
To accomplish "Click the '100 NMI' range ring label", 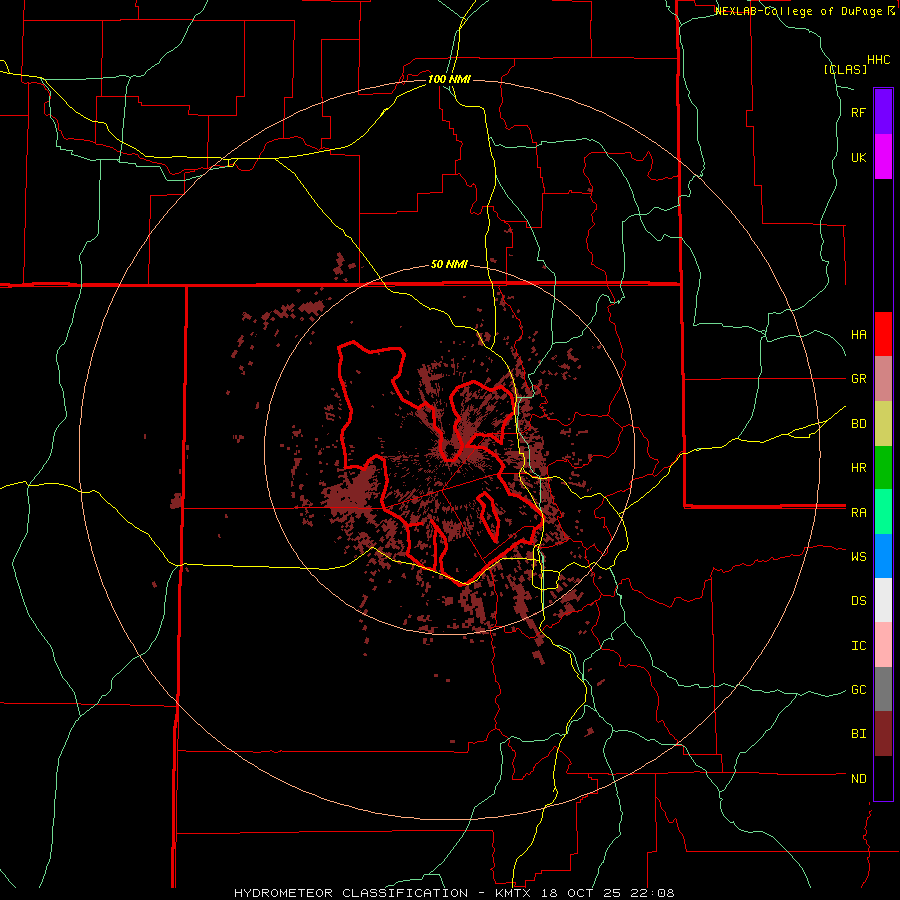I will (x=449, y=79).
